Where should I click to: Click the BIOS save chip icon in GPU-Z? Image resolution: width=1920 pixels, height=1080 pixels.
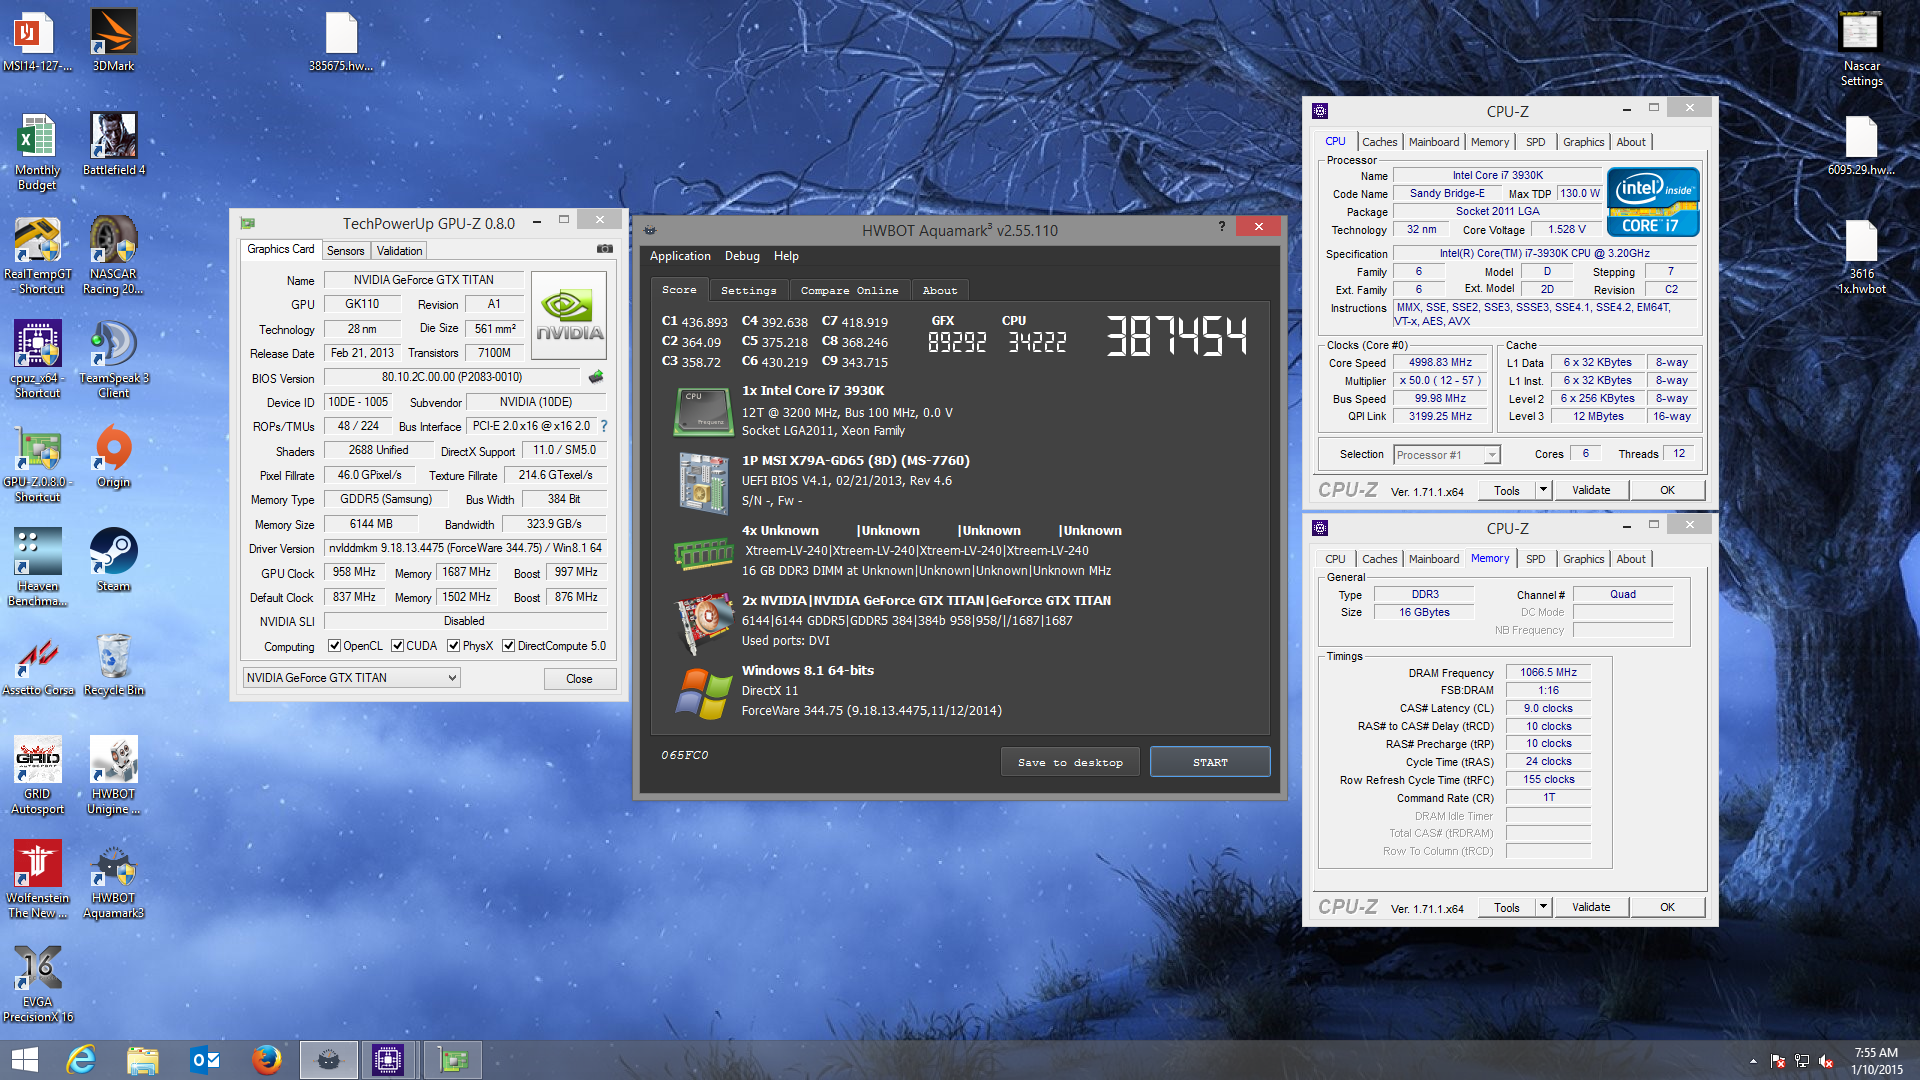[x=596, y=377]
